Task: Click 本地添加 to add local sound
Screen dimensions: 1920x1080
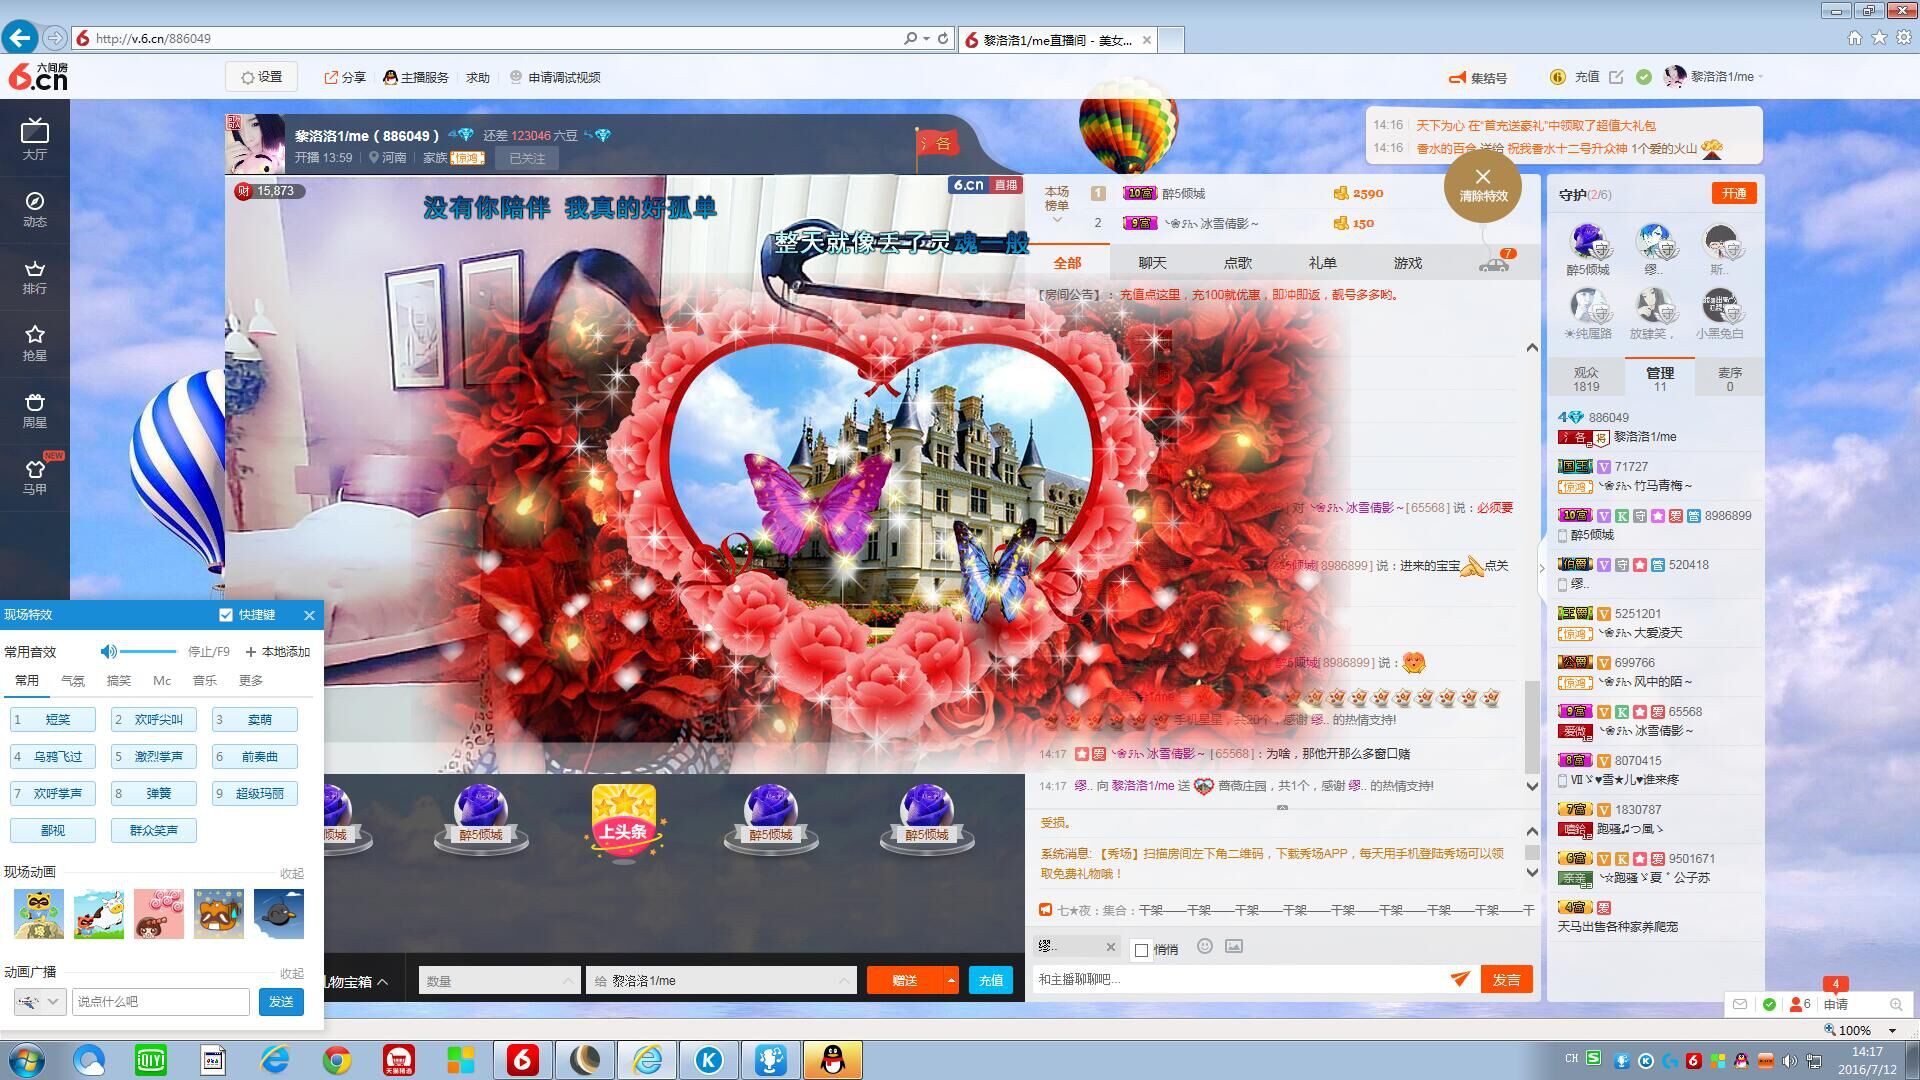Action: pyautogui.click(x=278, y=651)
